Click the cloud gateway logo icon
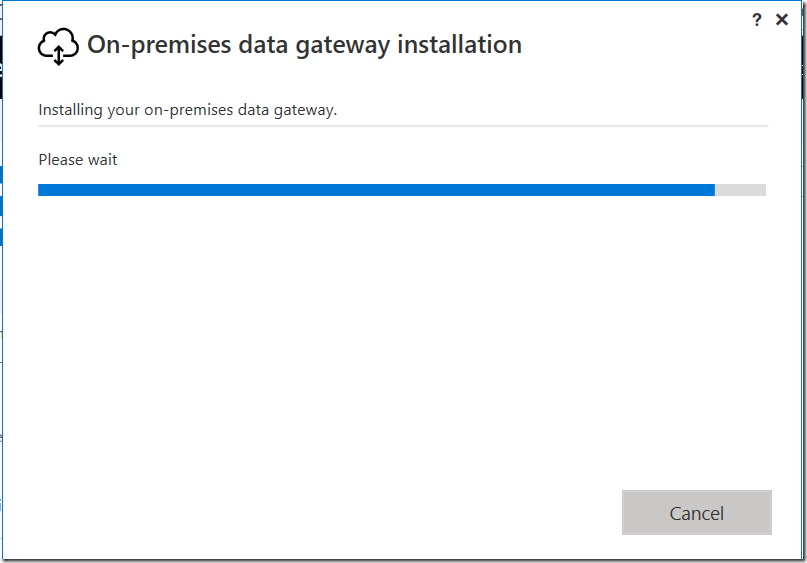Image resolution: width=807 pixels, height=563 pixels. coord(58,46)
